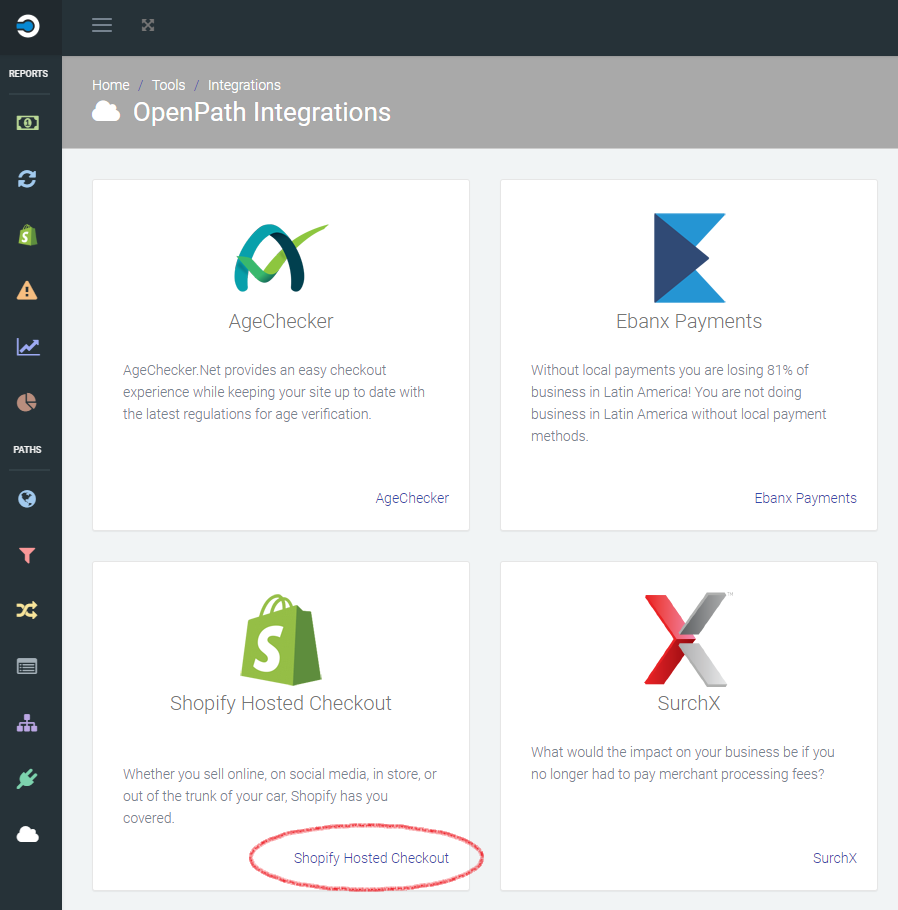Click the payment card sidebar icon
The image size is (898, 910).
click(x=28, y=666)
